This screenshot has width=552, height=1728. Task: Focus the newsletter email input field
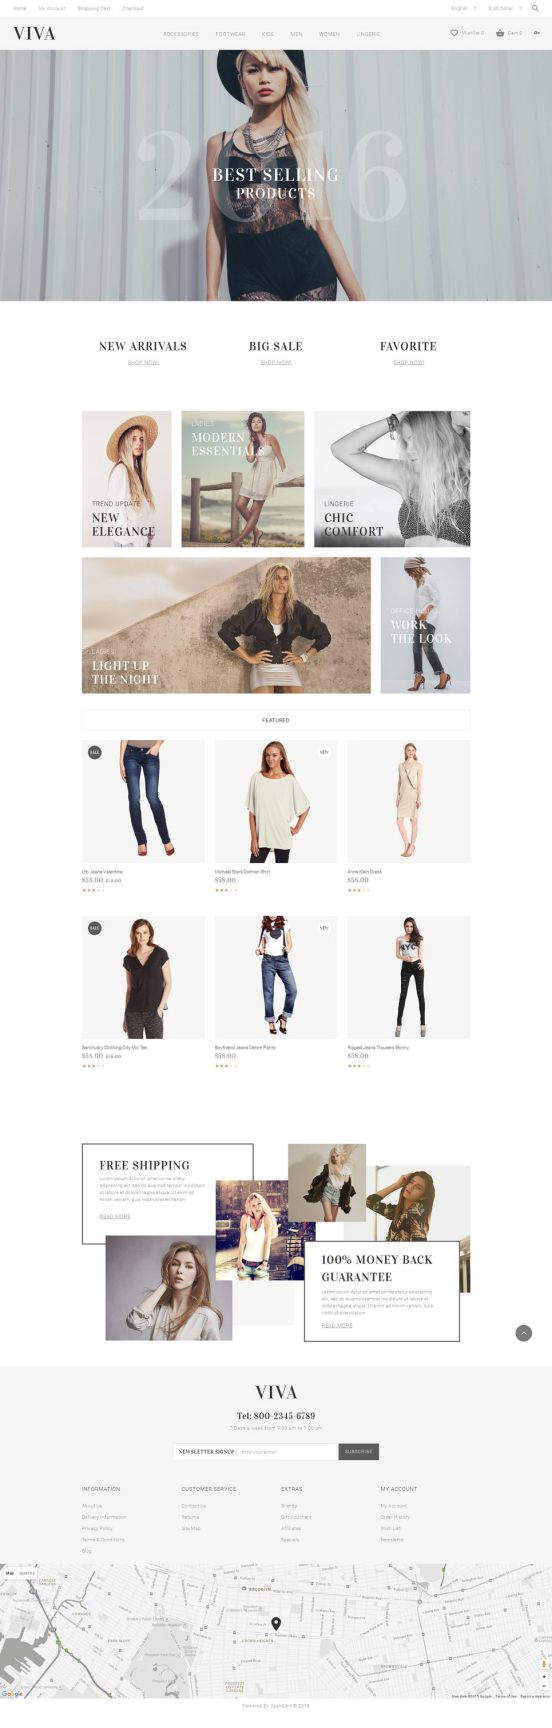287,1451
